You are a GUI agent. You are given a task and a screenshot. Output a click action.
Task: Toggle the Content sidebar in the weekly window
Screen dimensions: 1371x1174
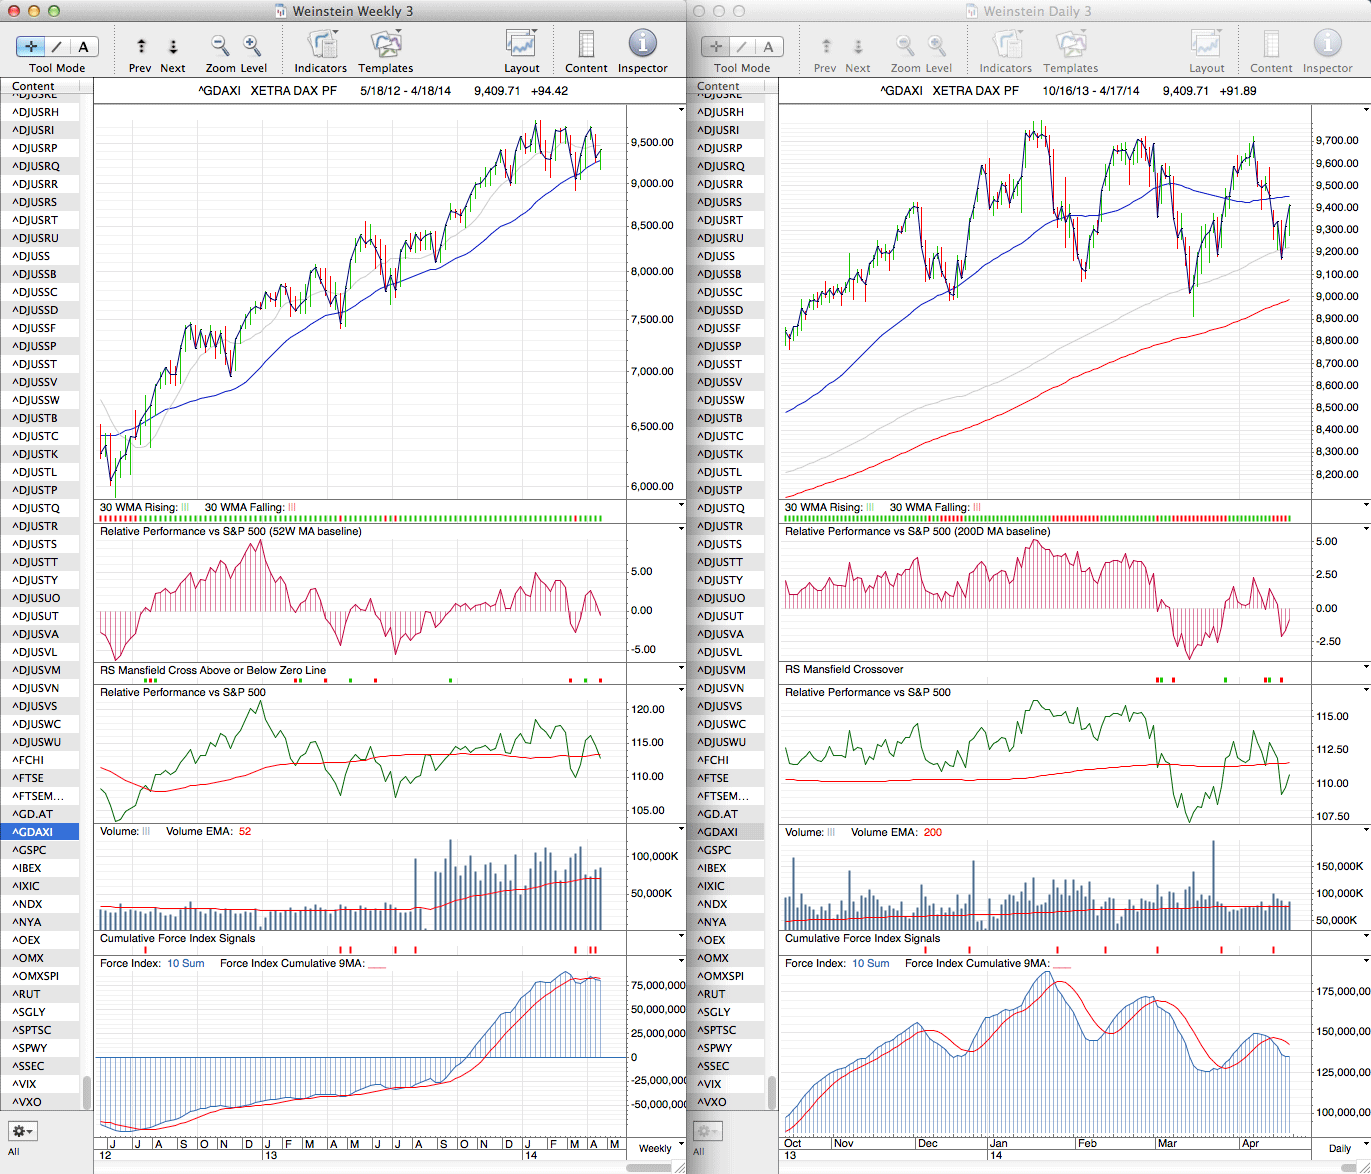(586, 46)
